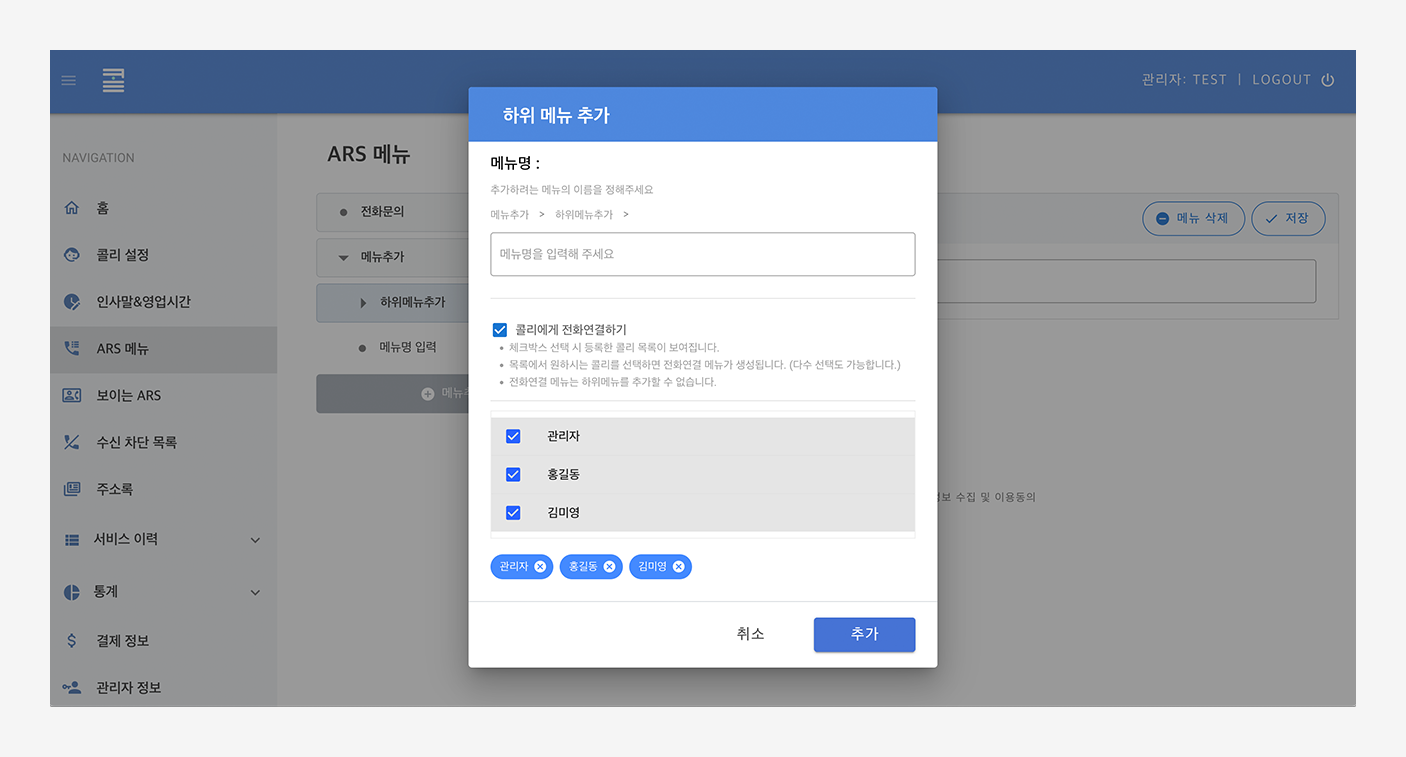Click the blue 추가 button
Image resolution: width=1406 pixels, height=757 pixels.
(864, 634)
